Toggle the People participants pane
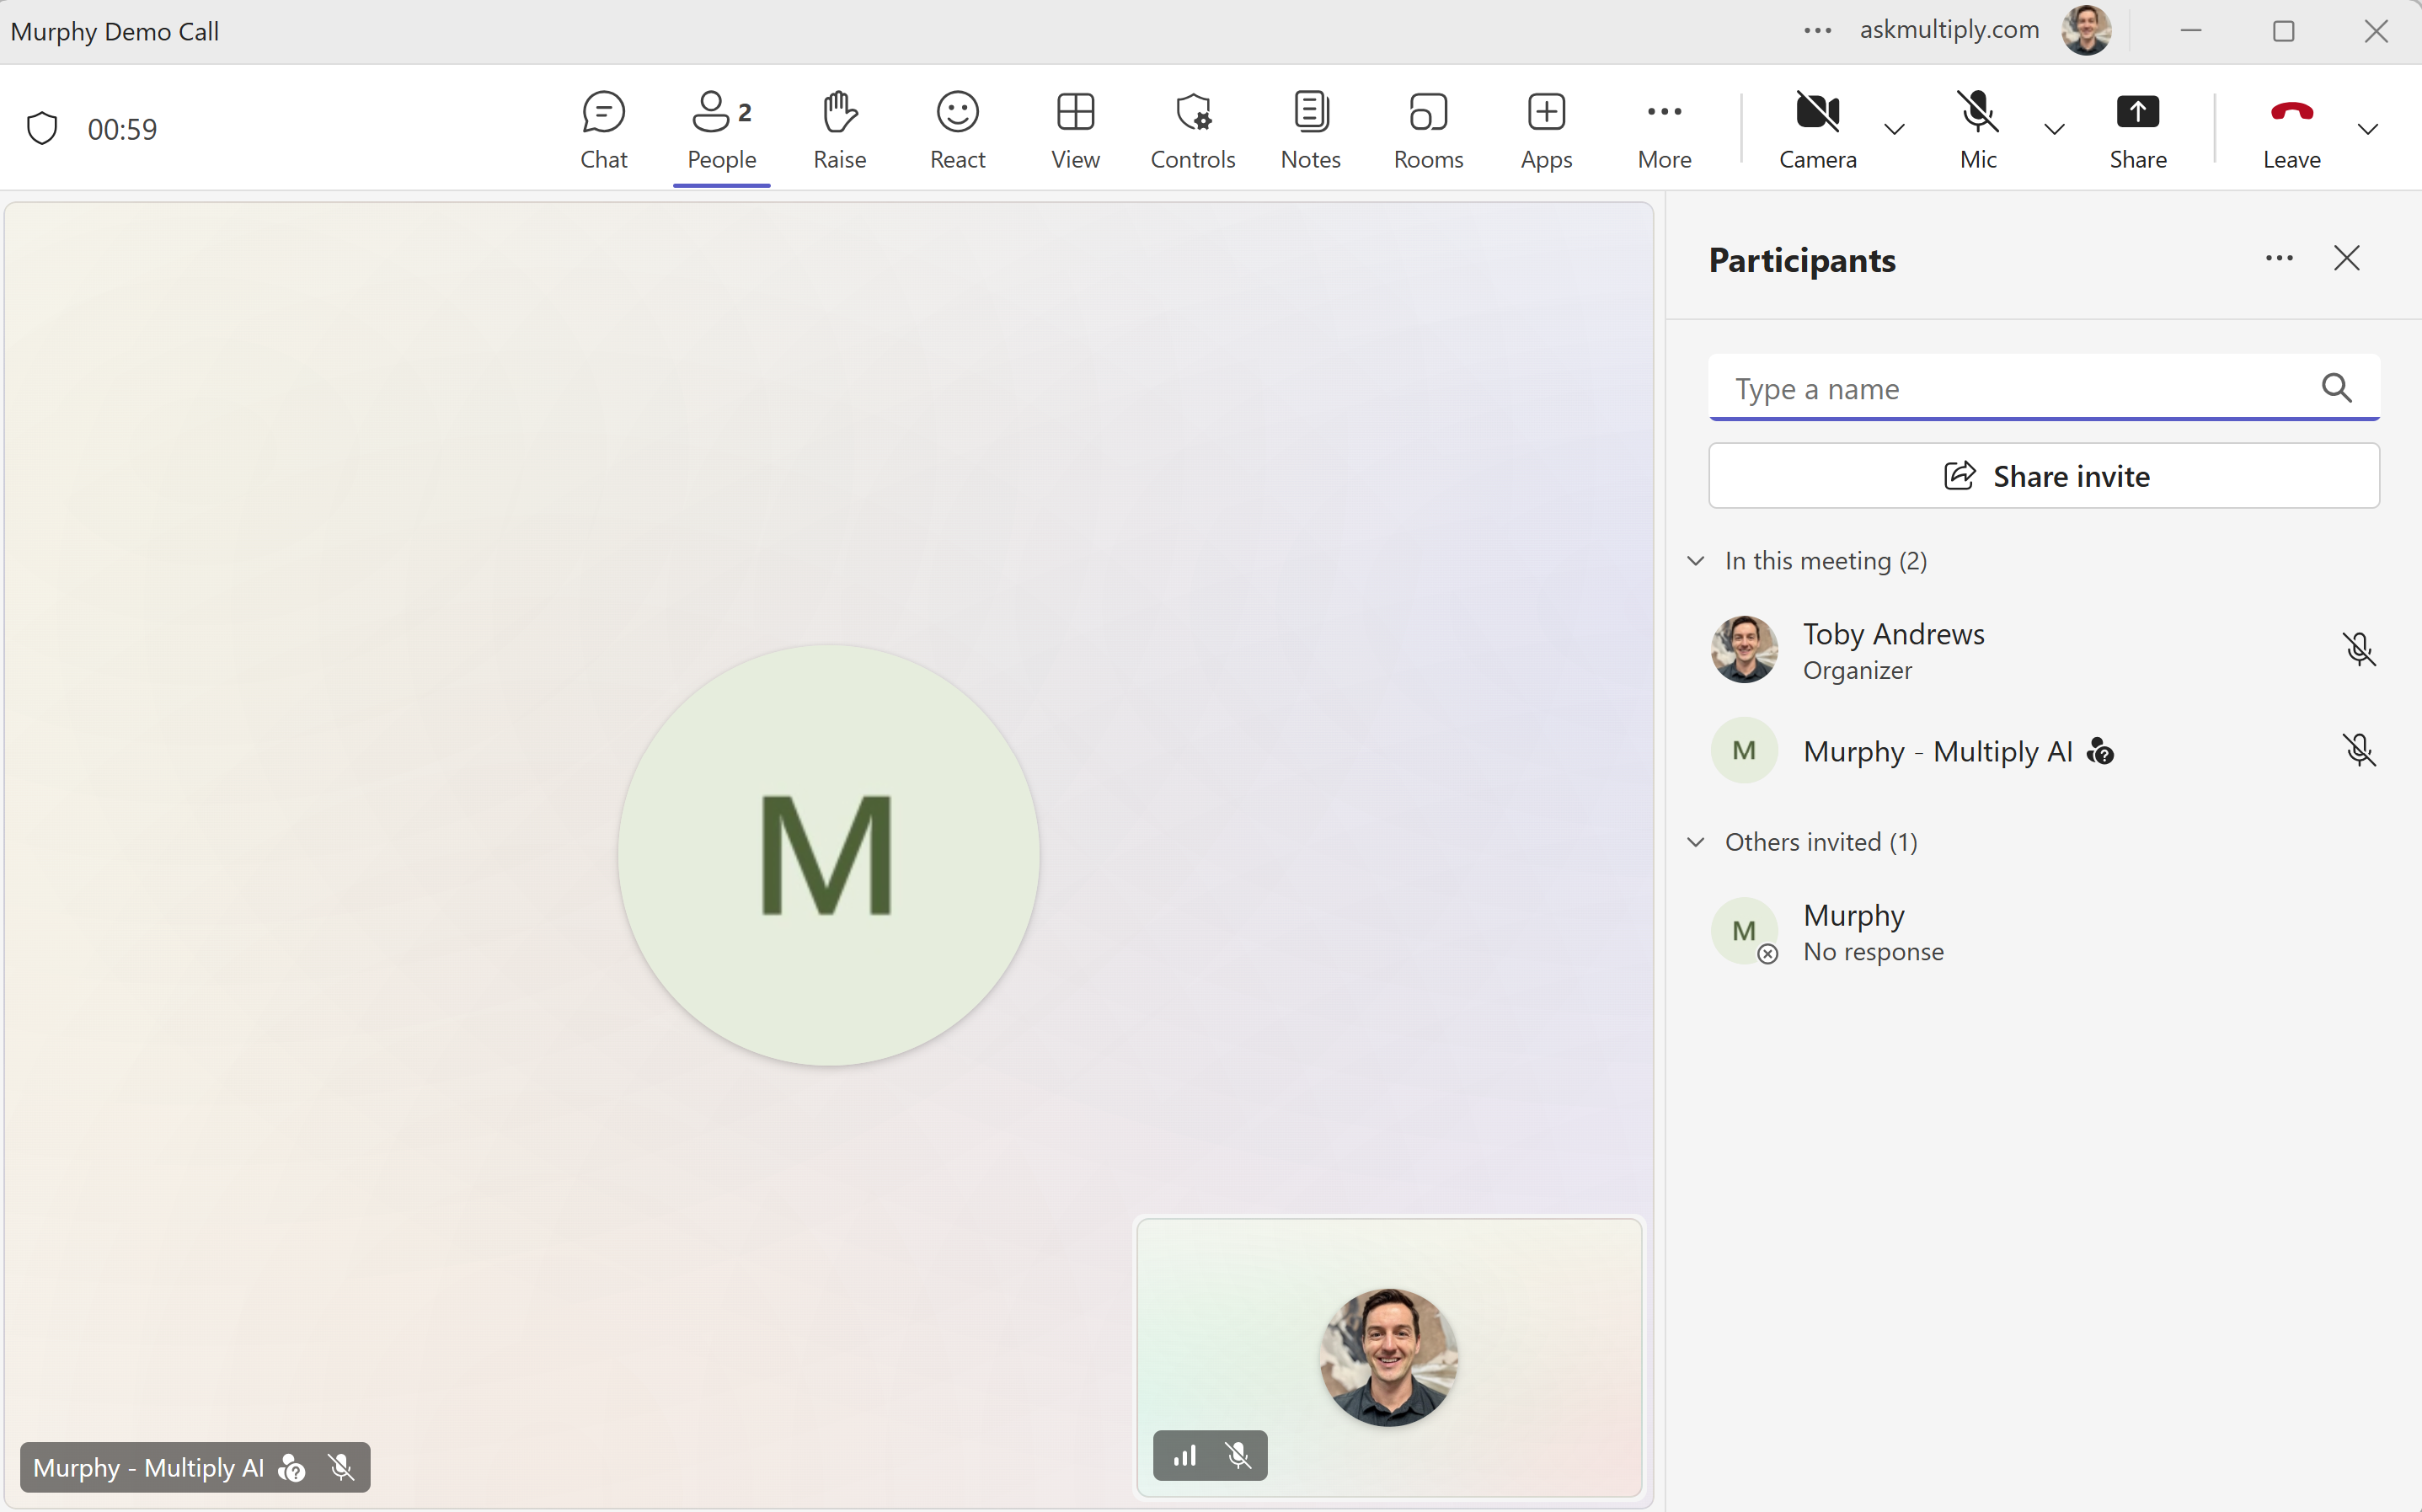The width and height of the screenshot is (2422, 1512). pyautogui.click(x=722, y=129)
